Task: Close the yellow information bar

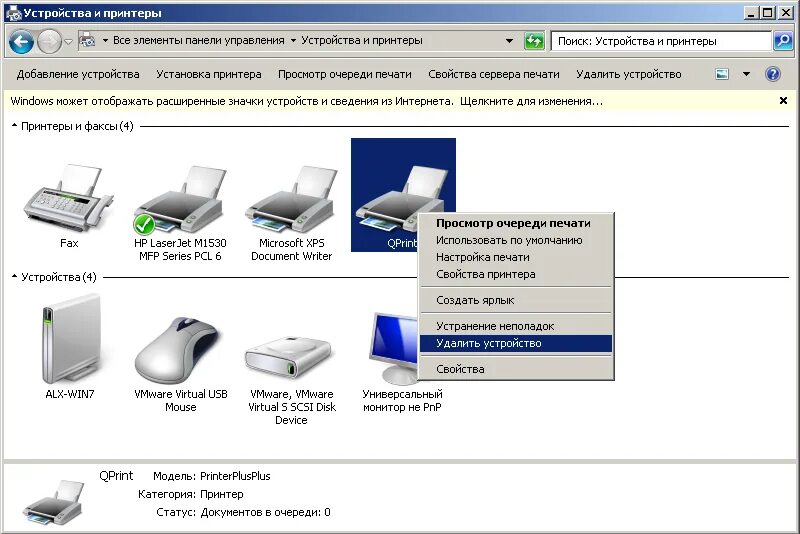Action: 783,101
